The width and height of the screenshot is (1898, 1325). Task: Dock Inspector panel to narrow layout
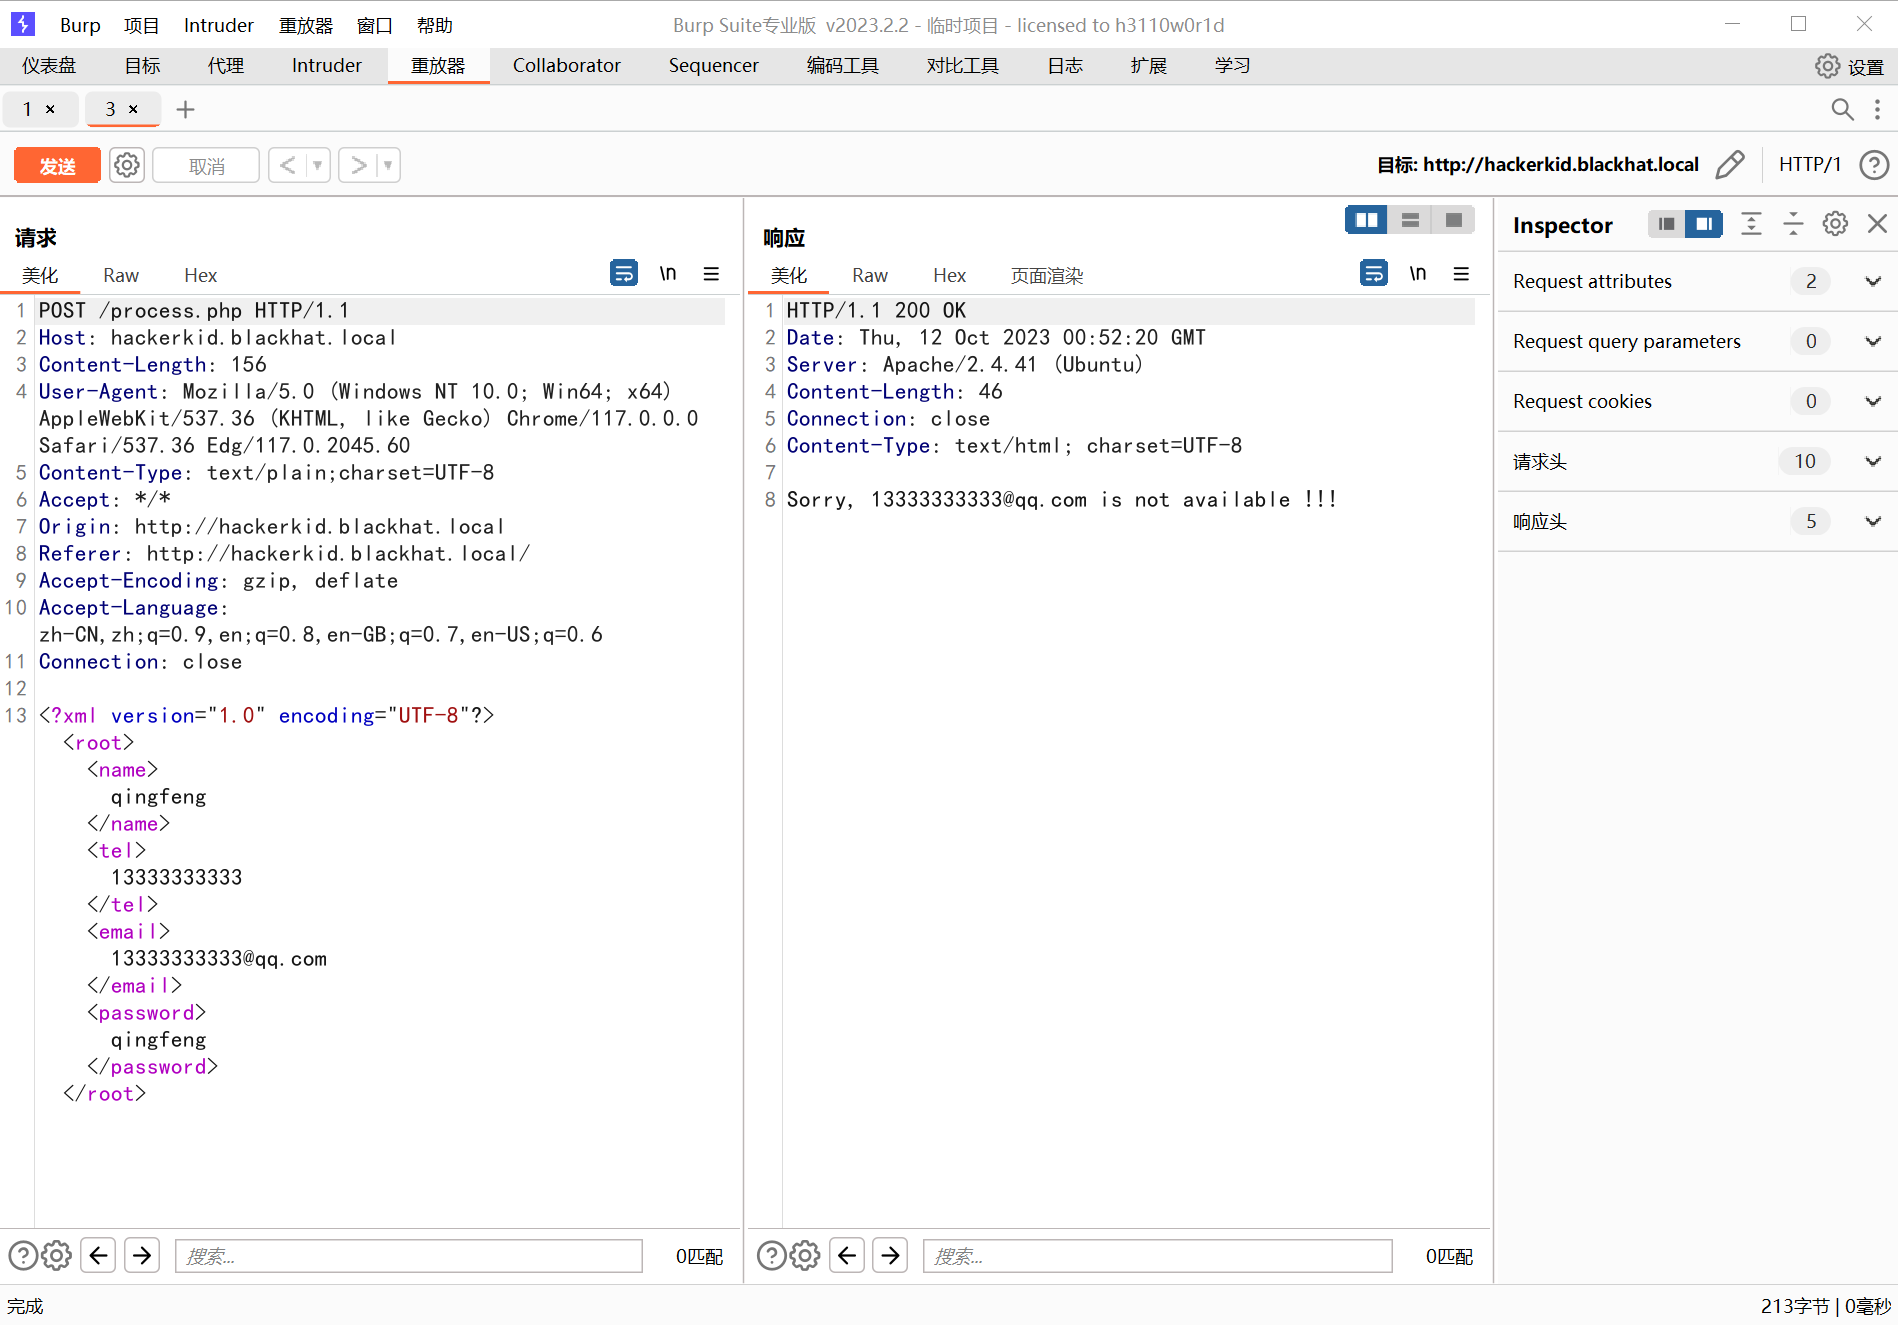click(x=1666, y=224)
